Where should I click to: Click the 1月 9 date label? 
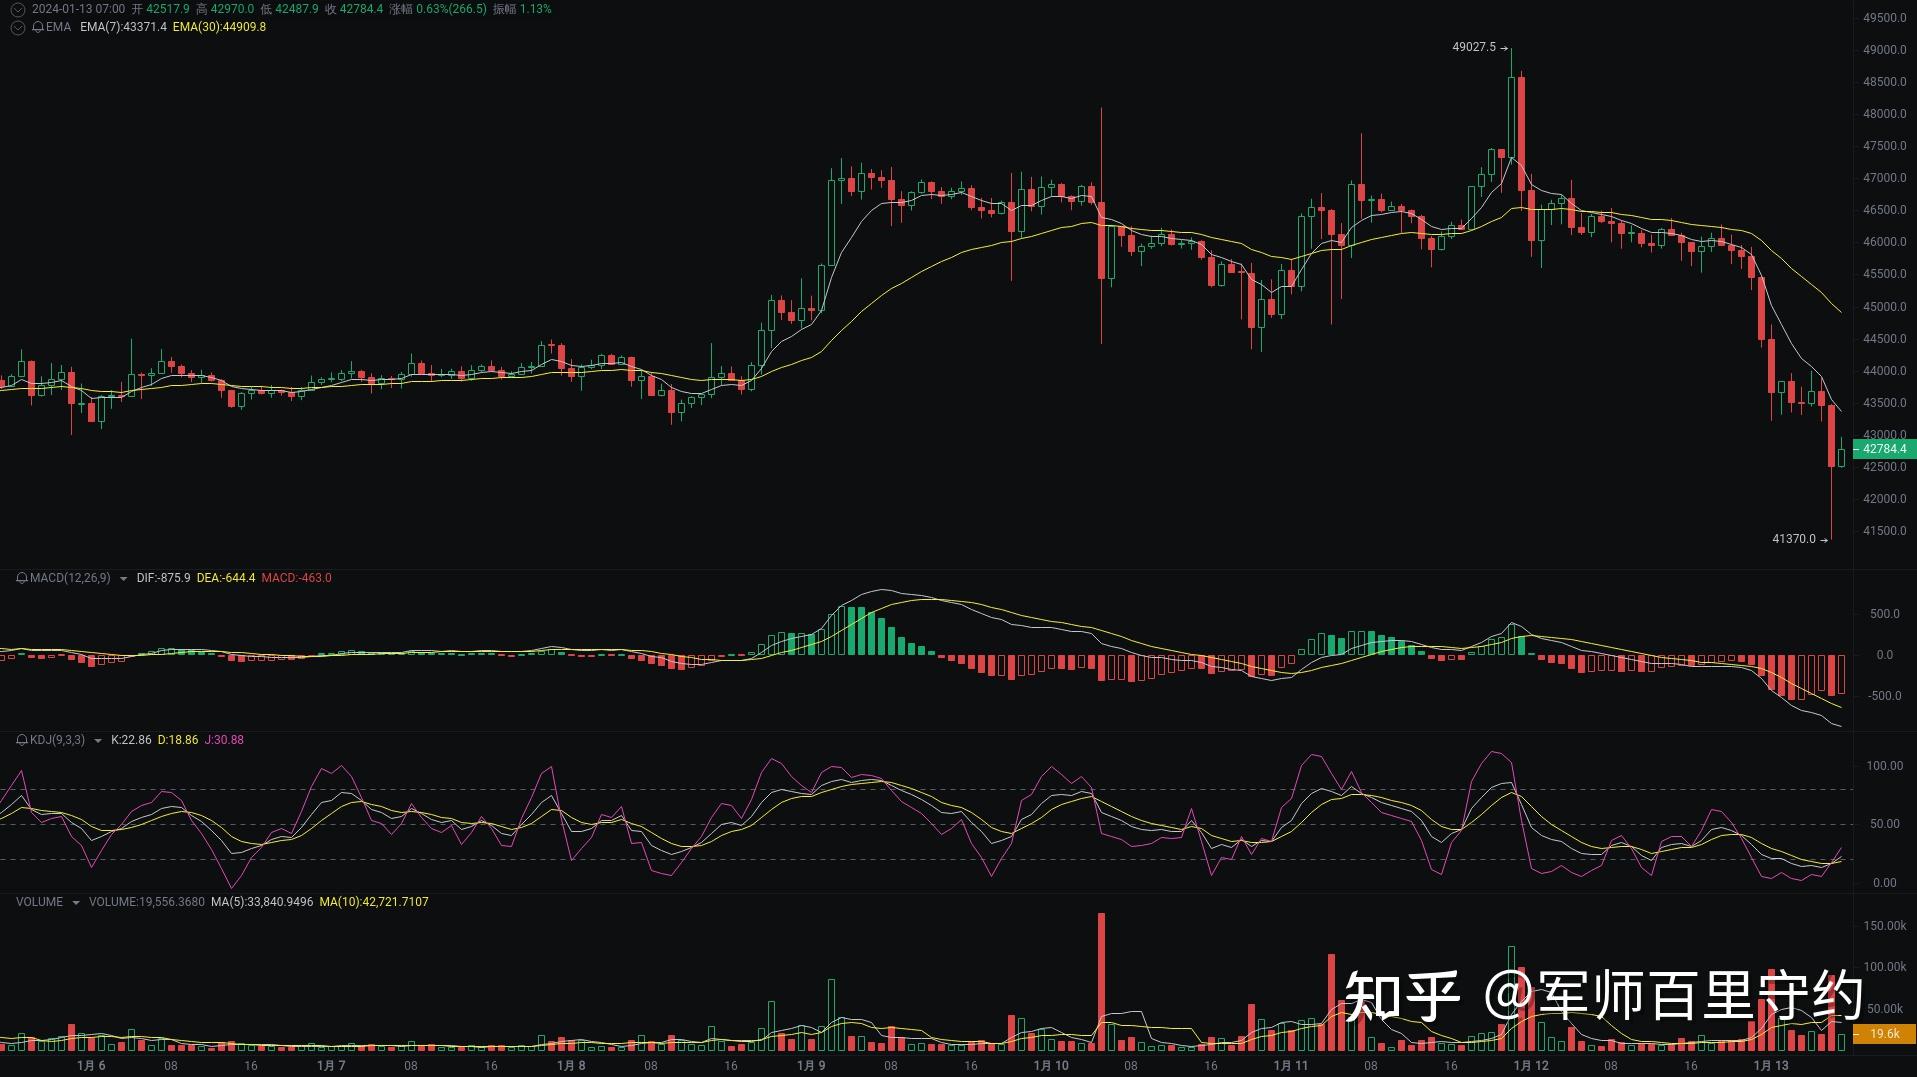point(811,1066)
